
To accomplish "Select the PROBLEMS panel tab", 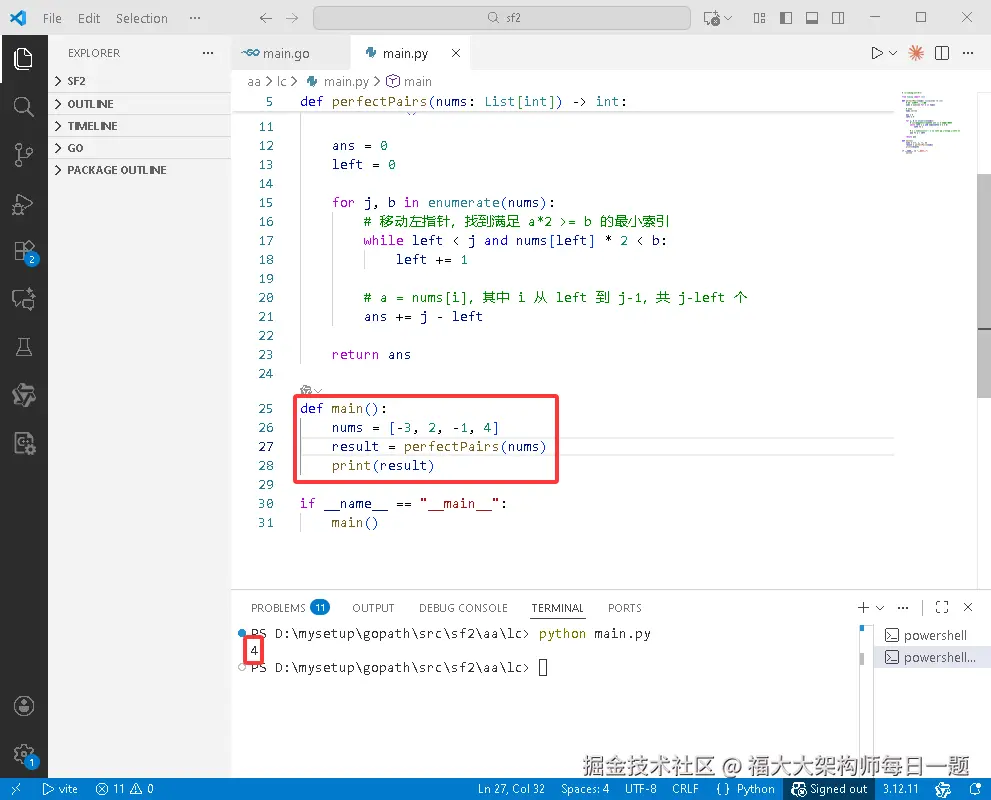I will tap(289, 608).
